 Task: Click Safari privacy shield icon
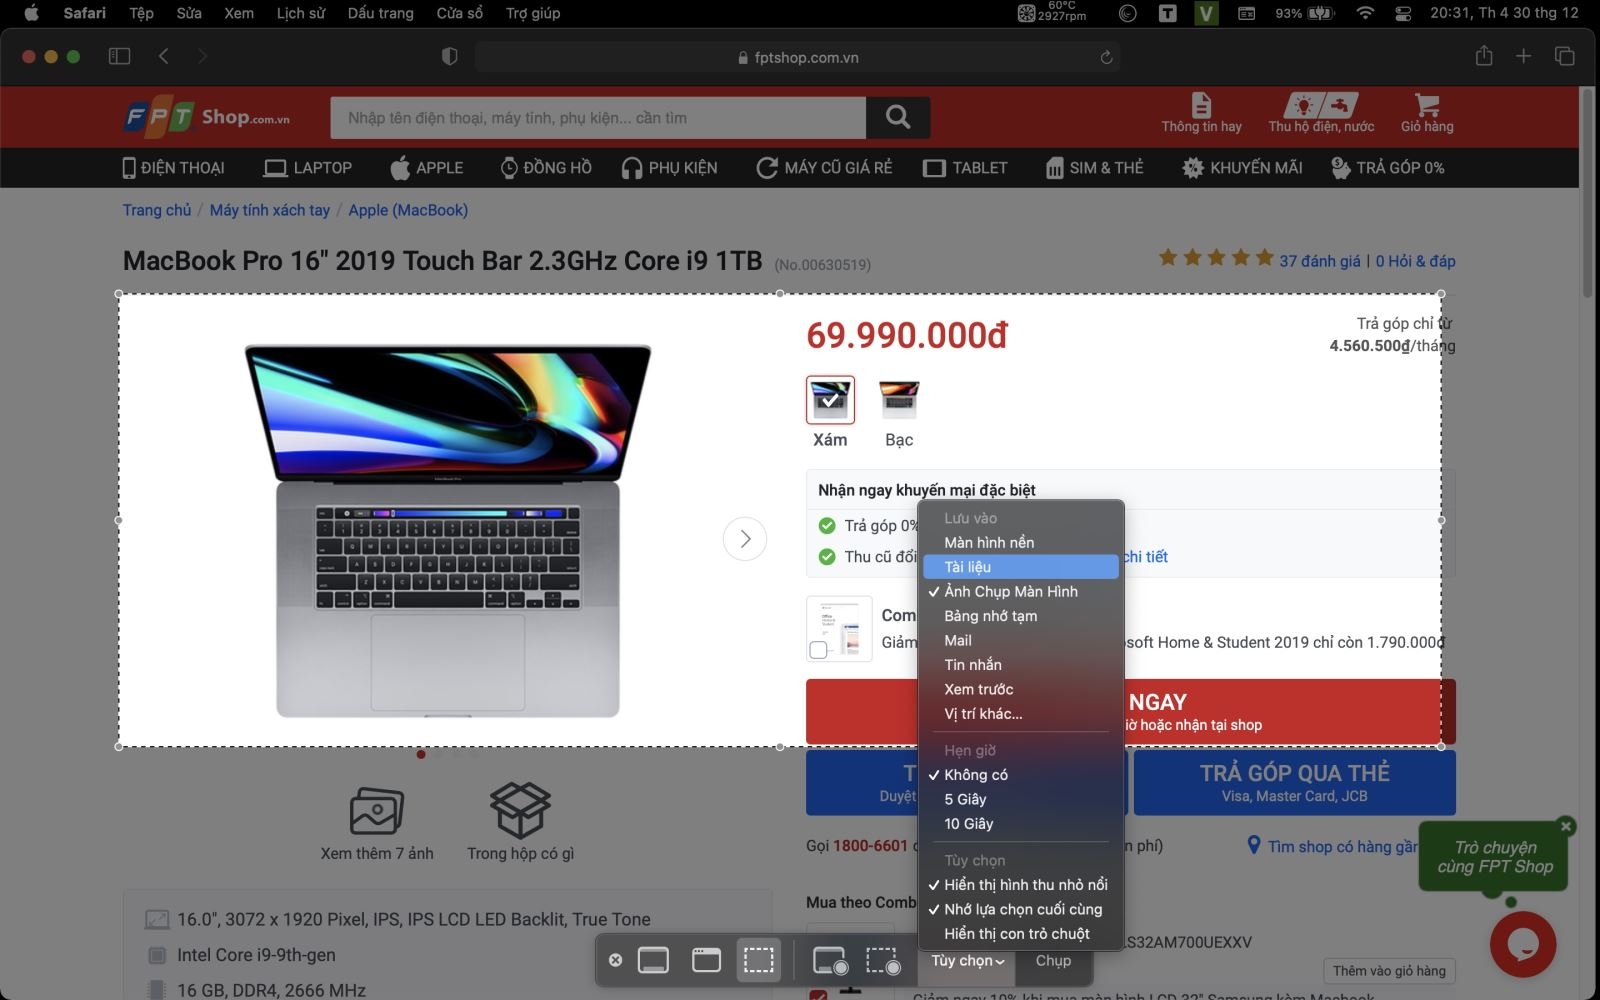450,57
